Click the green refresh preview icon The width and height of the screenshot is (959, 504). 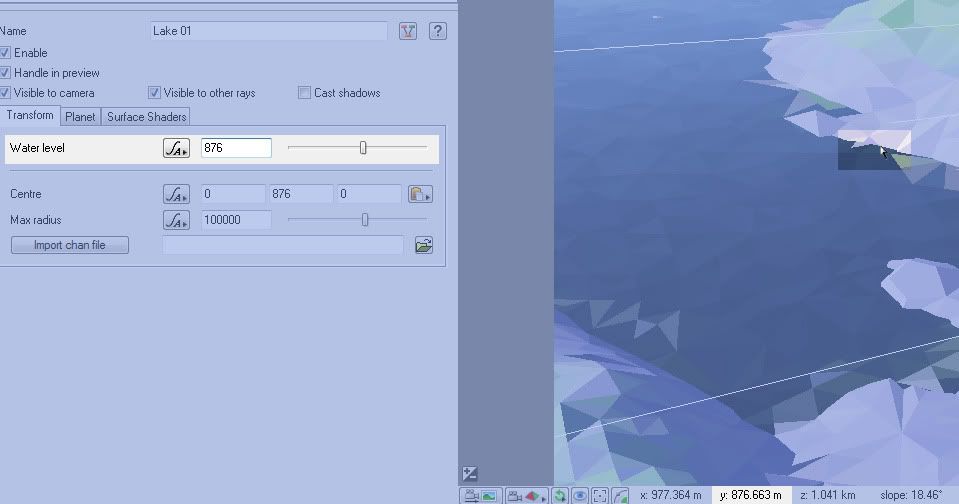pyautogui.click(x=560, y=495)
